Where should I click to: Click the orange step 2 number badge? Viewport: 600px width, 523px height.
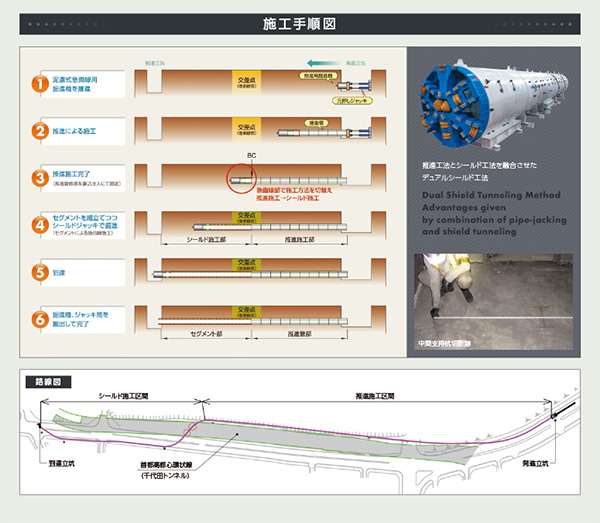[40, 131]
